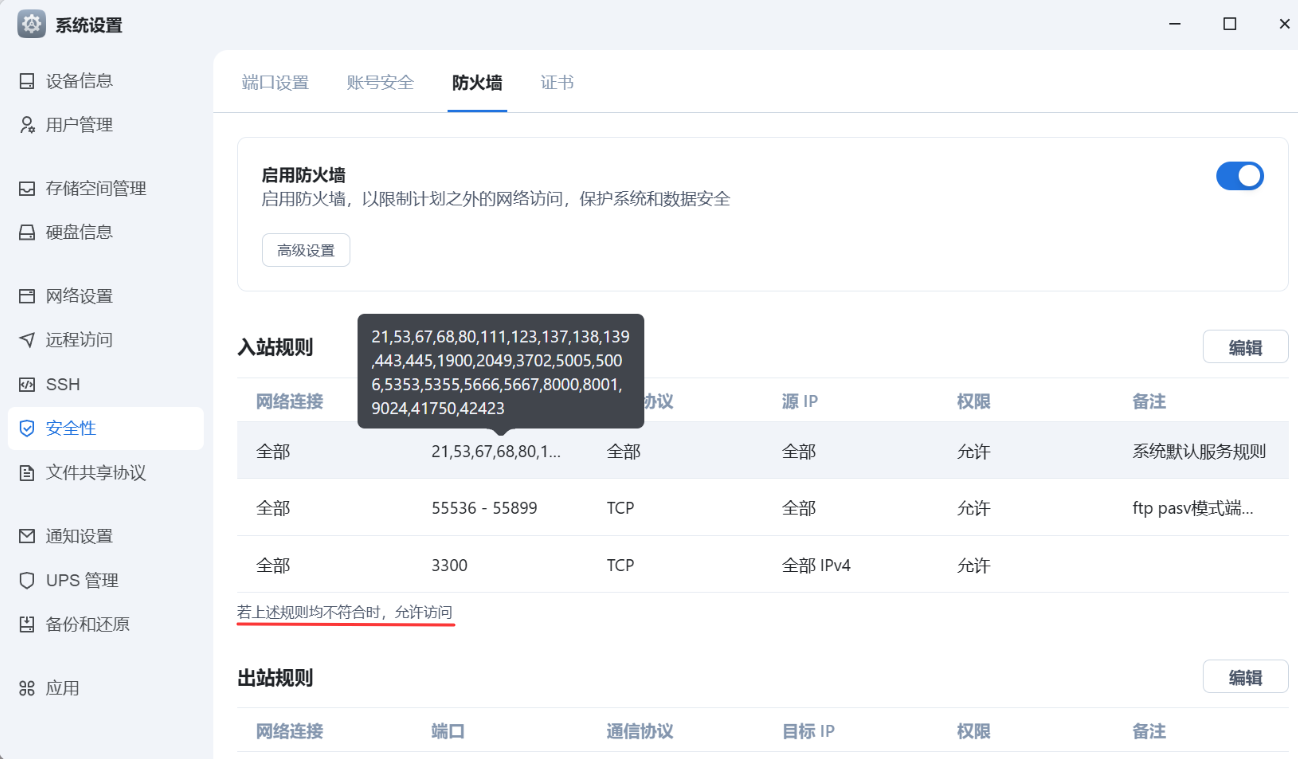Click the inbound 备注 column header
Image resolution: width=1298 pixels, height=759 pixels.
(1149, 401)
